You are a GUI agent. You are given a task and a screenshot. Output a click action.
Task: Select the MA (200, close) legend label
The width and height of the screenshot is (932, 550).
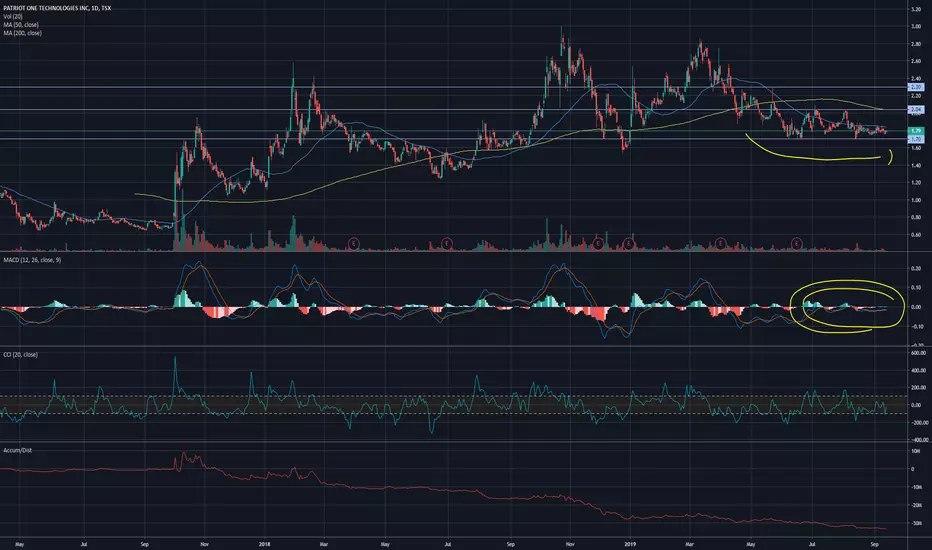[23, 33]
